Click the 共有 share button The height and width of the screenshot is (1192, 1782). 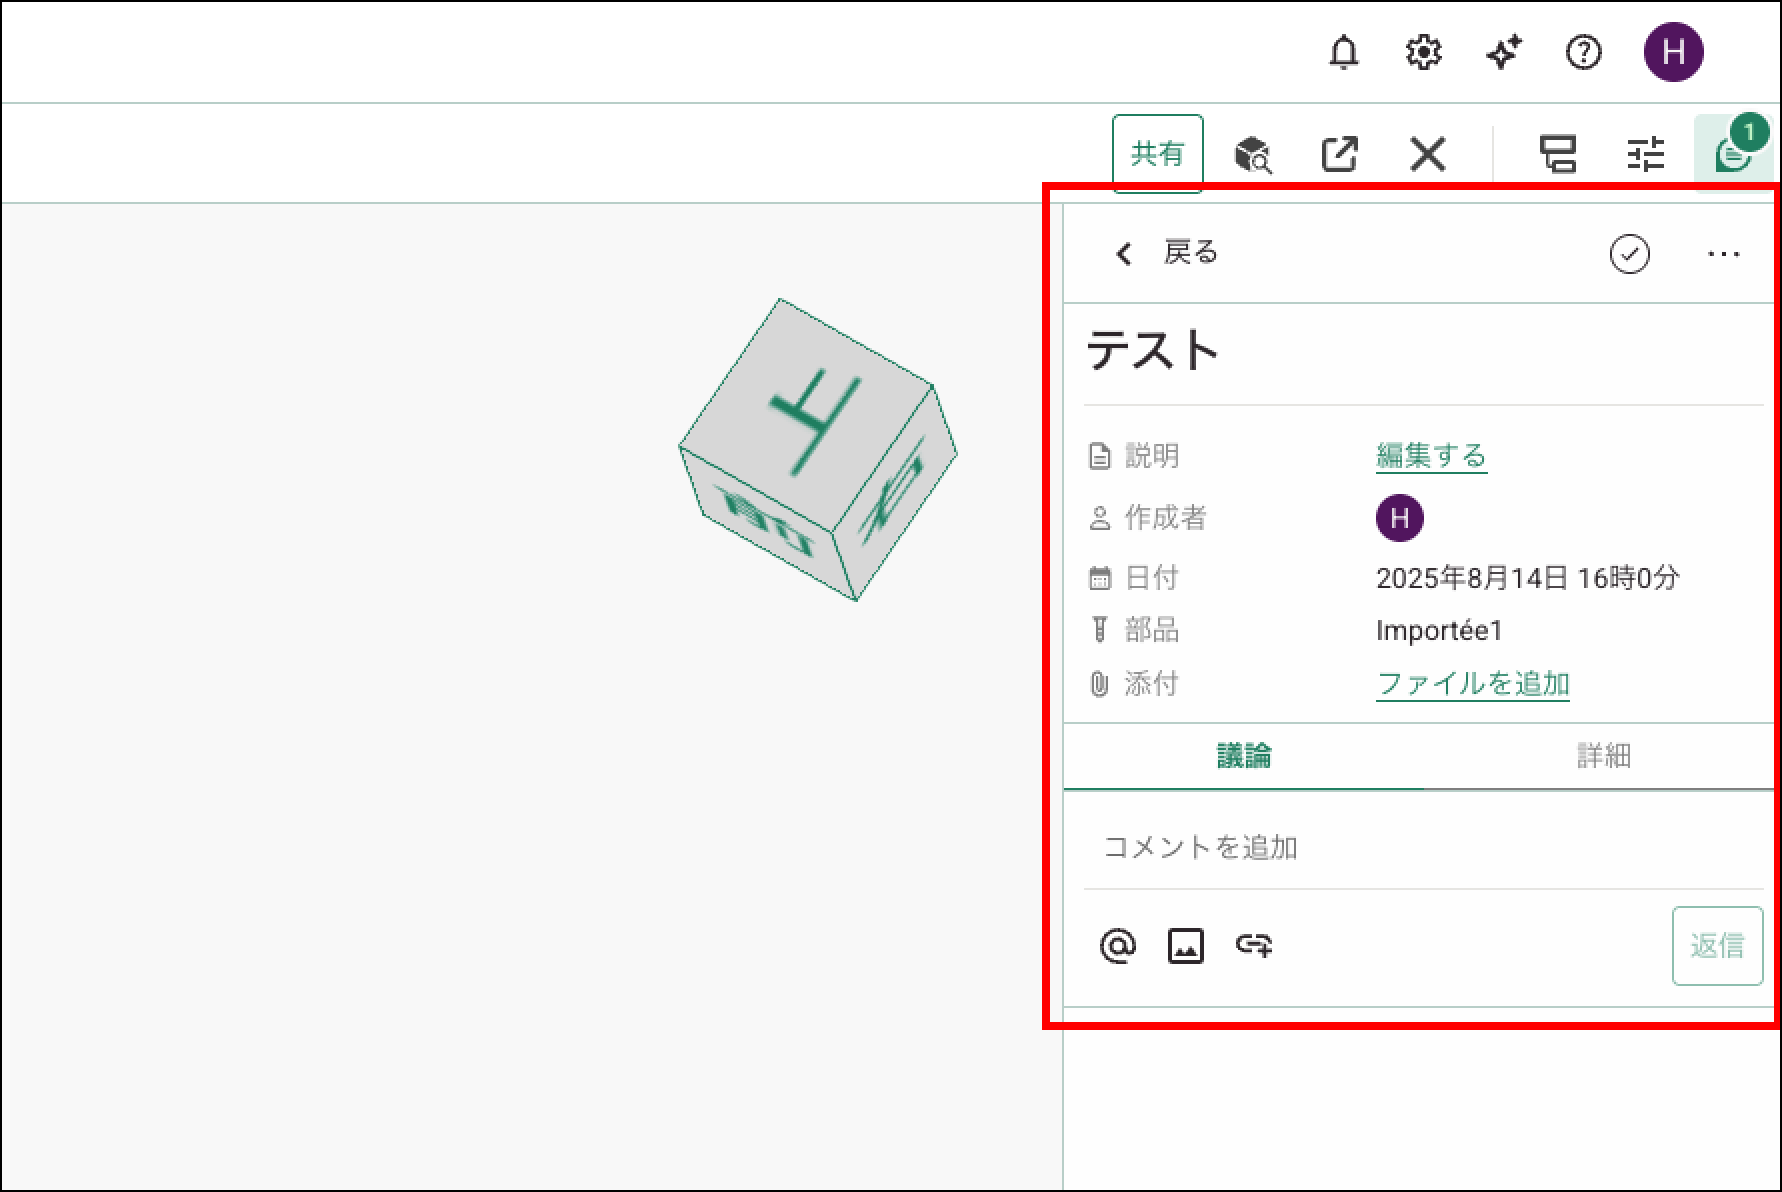tap(1157, 154)
